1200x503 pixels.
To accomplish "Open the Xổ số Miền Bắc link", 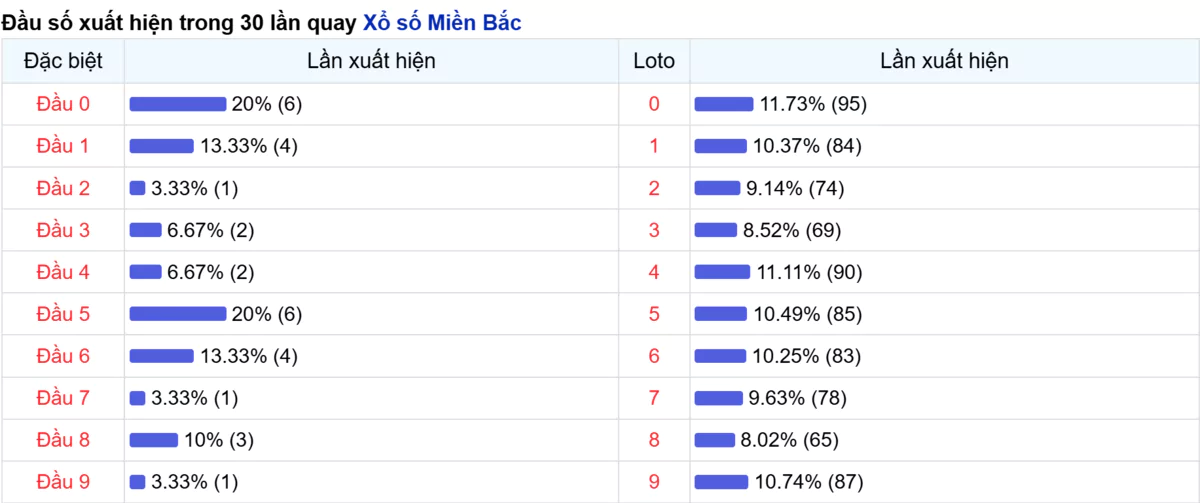I will 443,23.
